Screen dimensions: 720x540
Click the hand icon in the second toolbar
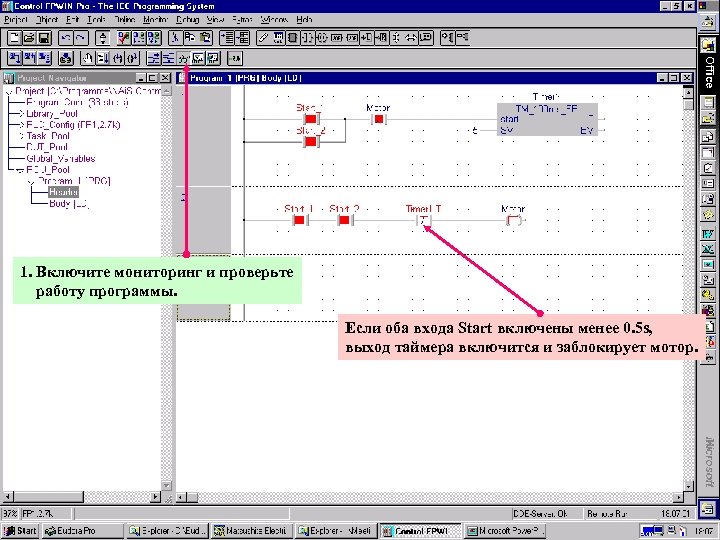click(87, 58)
